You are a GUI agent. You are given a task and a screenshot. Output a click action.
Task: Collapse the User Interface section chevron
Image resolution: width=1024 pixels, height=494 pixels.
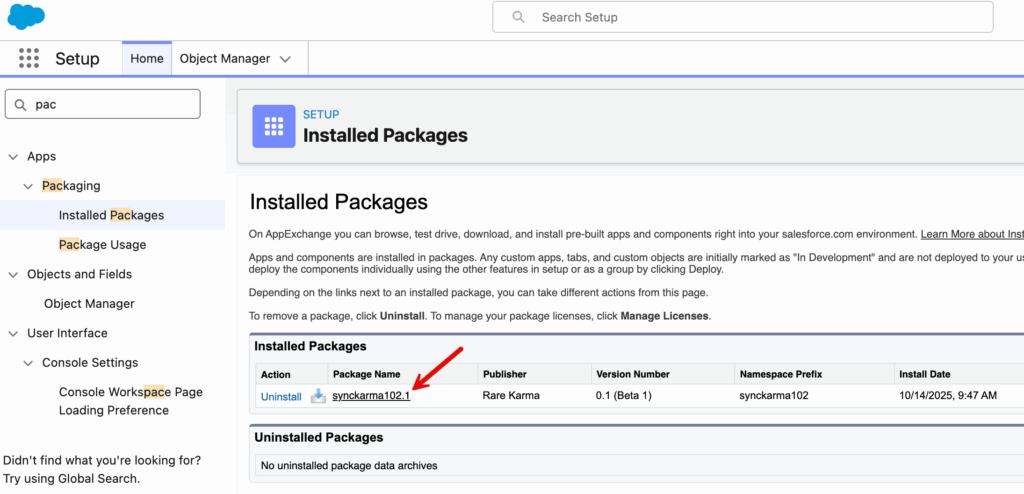point(13,333)
